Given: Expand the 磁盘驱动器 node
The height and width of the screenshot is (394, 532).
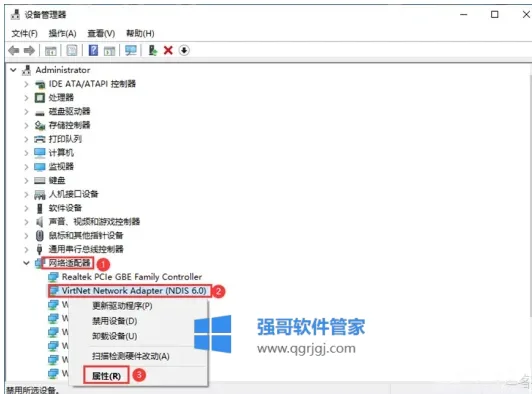Looking at the screenshot, I should point(26,111).
